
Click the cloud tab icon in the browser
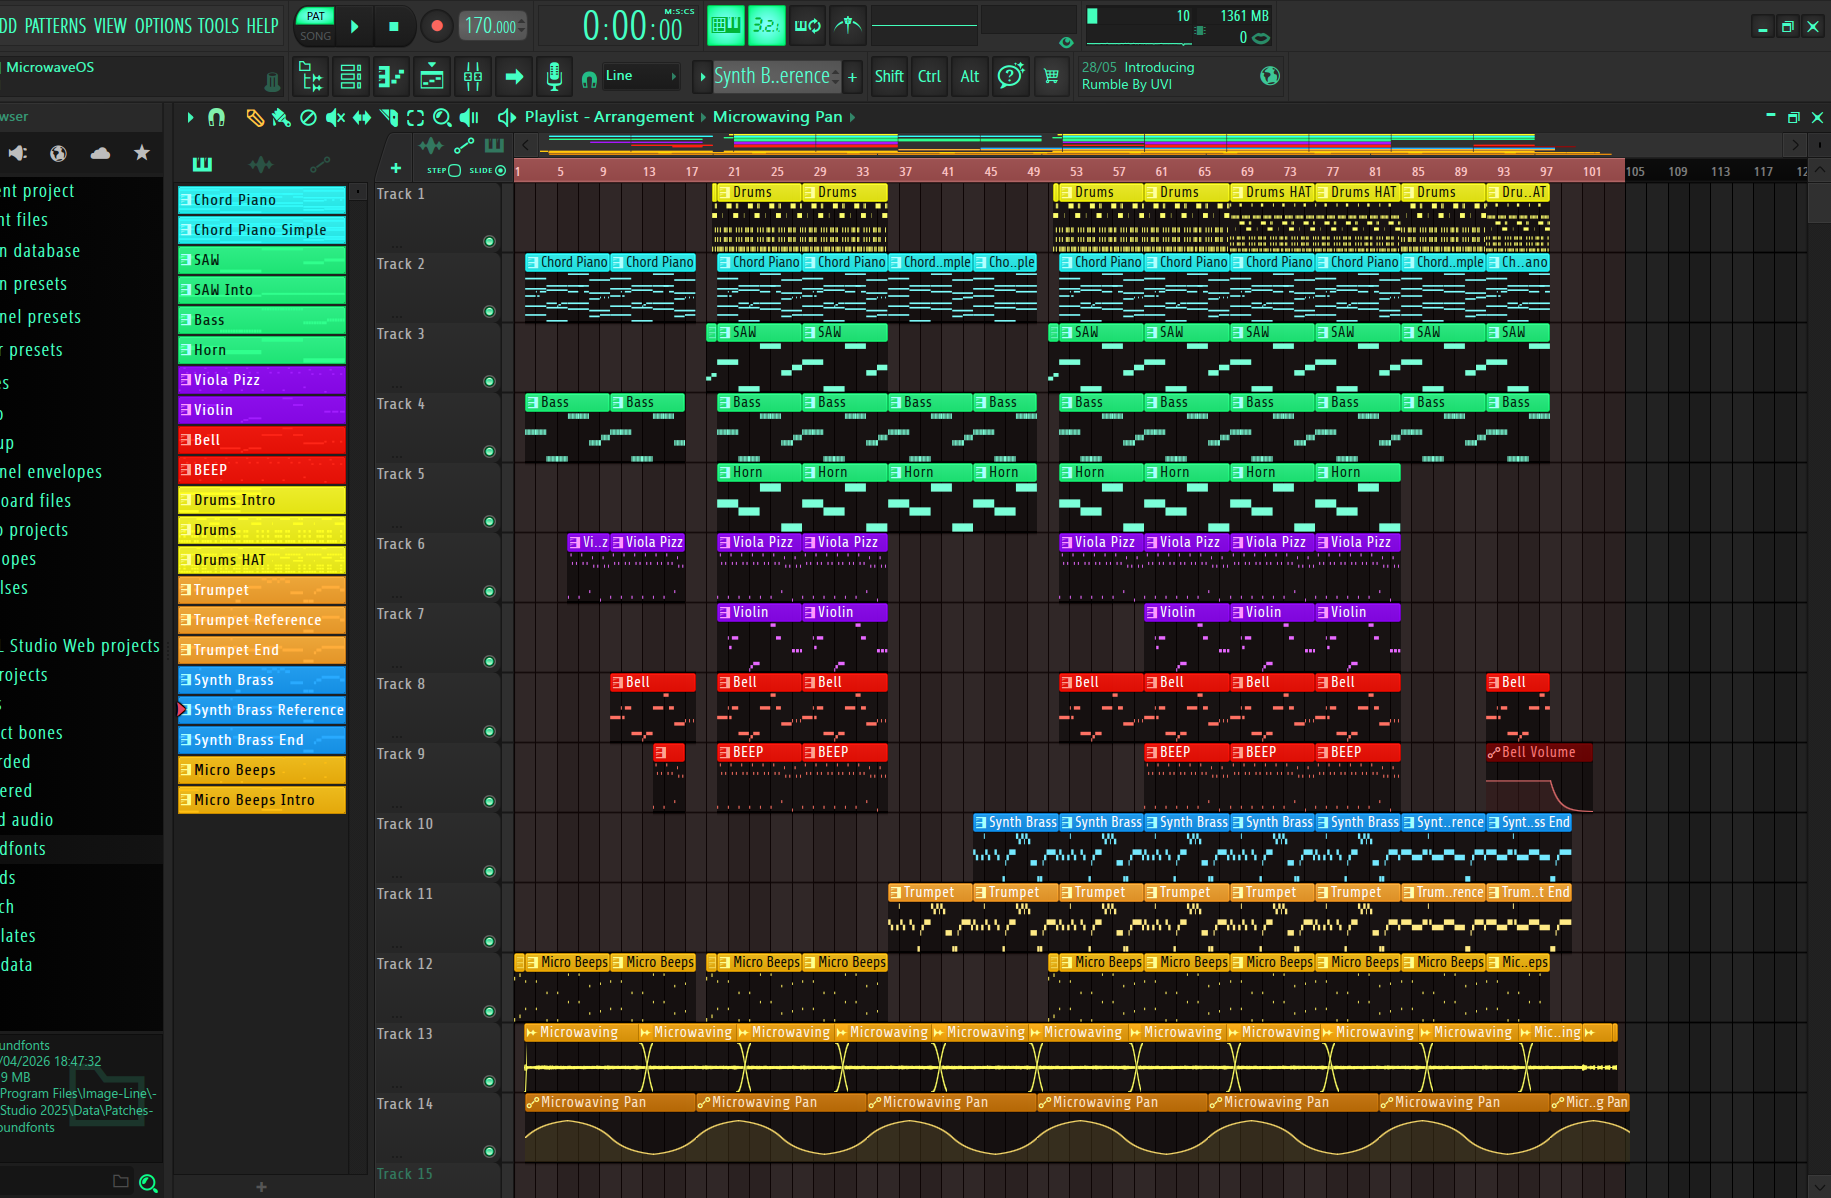coord(100,153)
